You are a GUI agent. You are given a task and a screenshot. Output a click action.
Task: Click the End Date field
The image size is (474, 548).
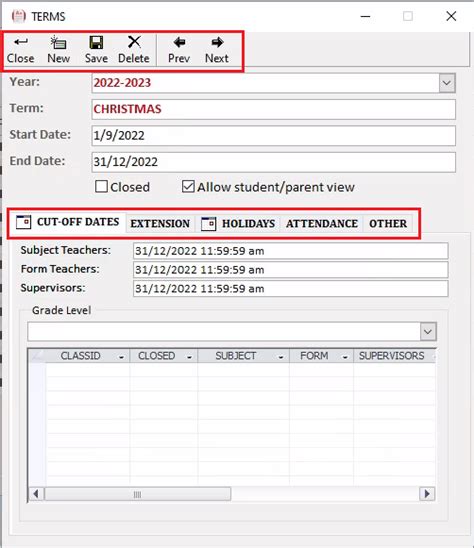tap(274, 162)
